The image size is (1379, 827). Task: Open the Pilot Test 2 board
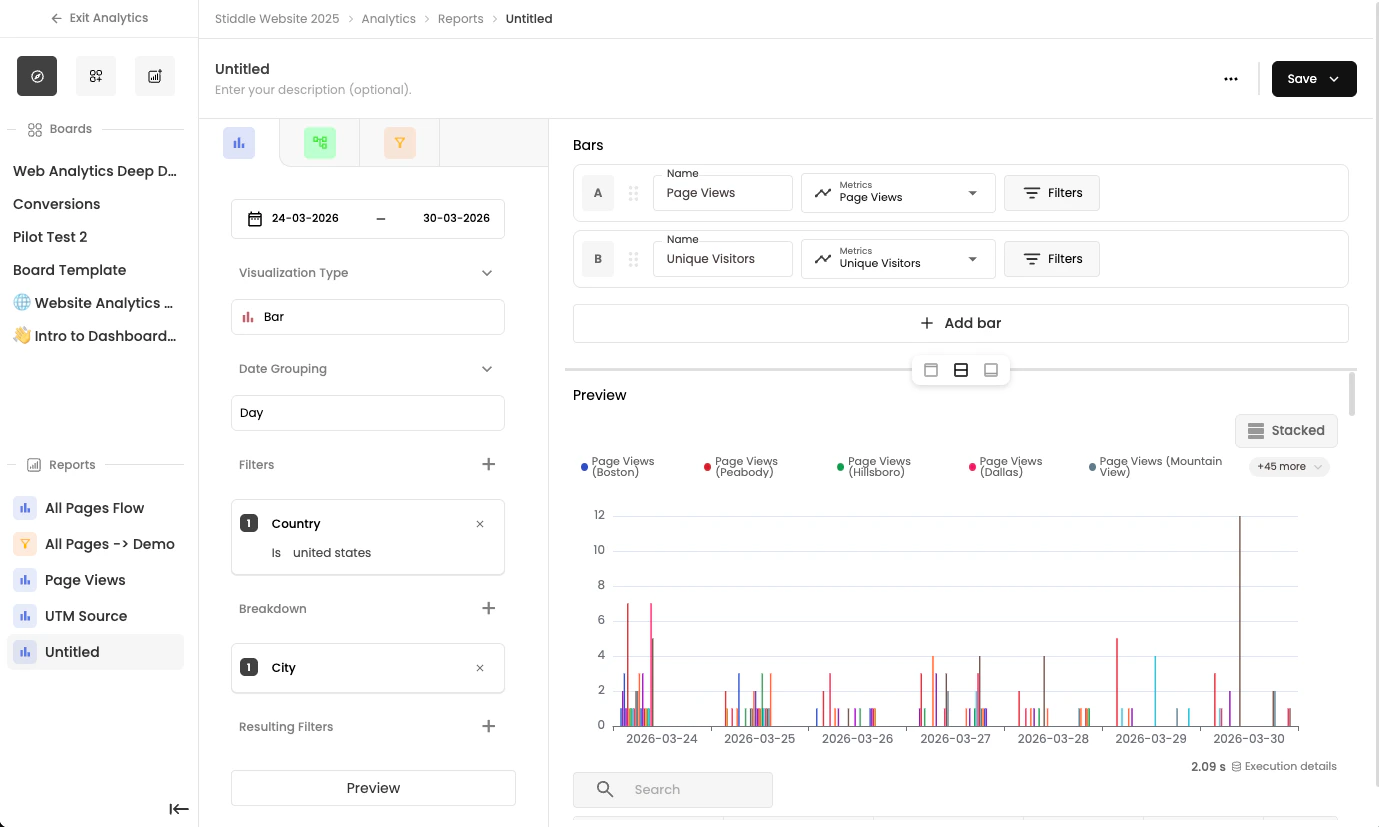[x=50, y=237]
